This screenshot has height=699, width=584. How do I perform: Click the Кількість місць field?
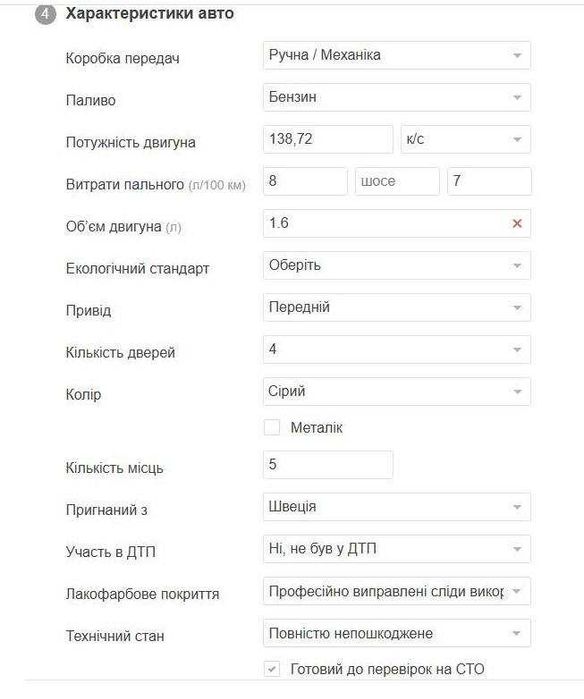click(x=328, y=465)
